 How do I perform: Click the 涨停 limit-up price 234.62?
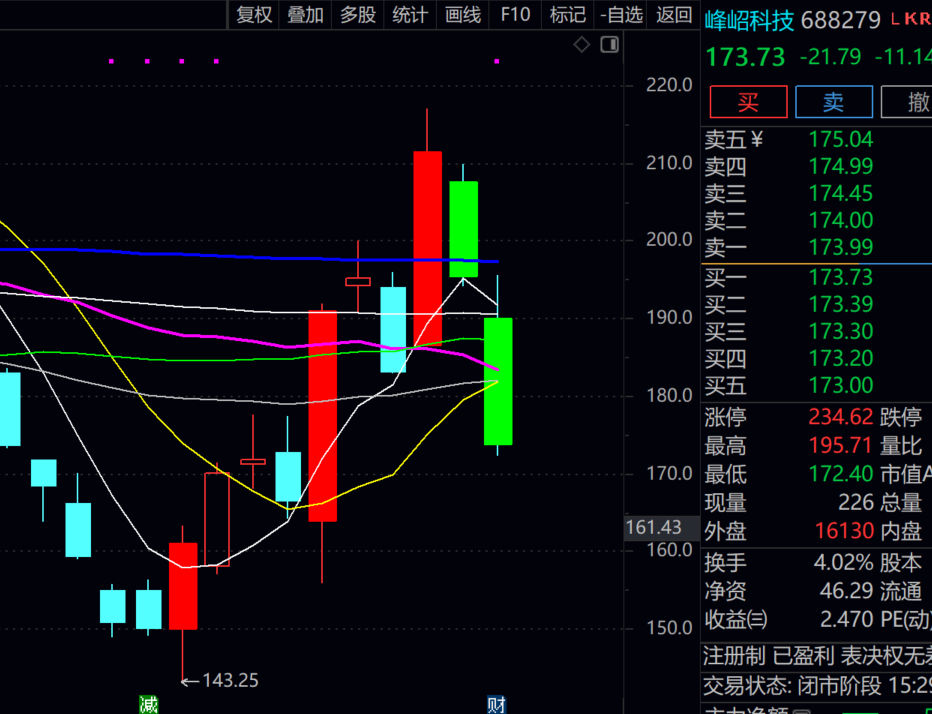(x=840, y=417)
